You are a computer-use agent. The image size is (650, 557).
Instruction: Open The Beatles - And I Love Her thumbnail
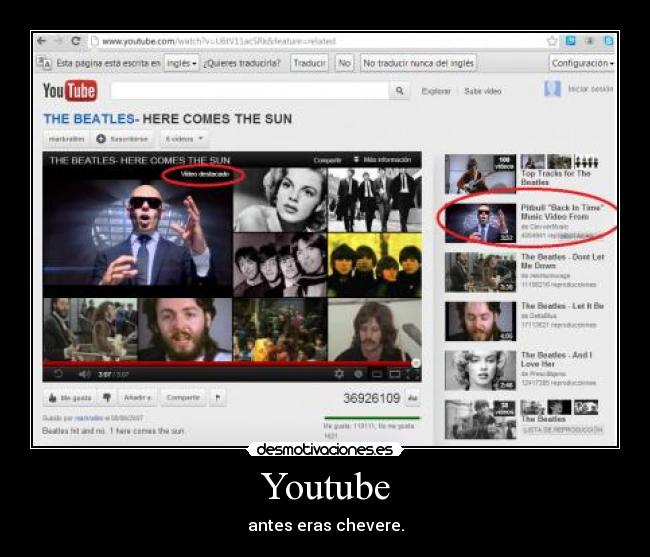(x=480, y=371)
